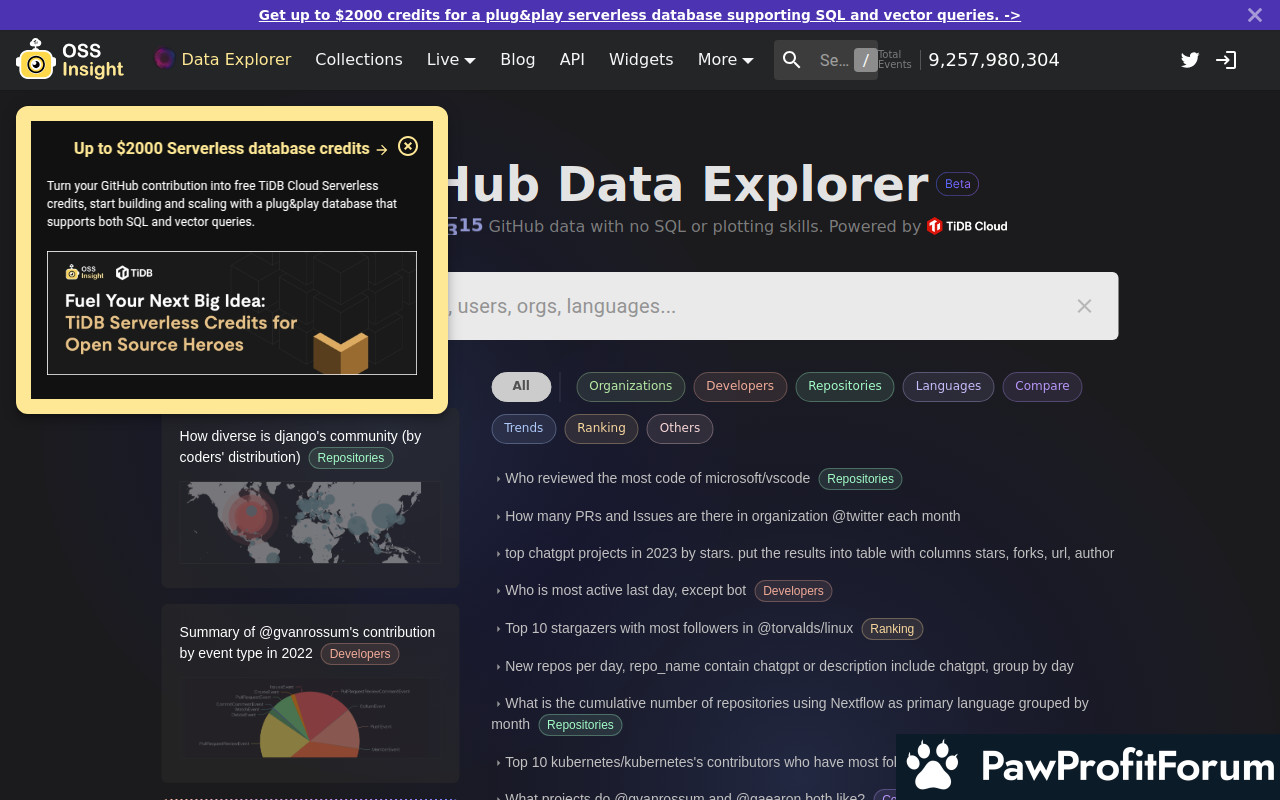Click Ranking tag beside stargazers question
Screen dimensions: 1280x800
click(x=892, y=629)
